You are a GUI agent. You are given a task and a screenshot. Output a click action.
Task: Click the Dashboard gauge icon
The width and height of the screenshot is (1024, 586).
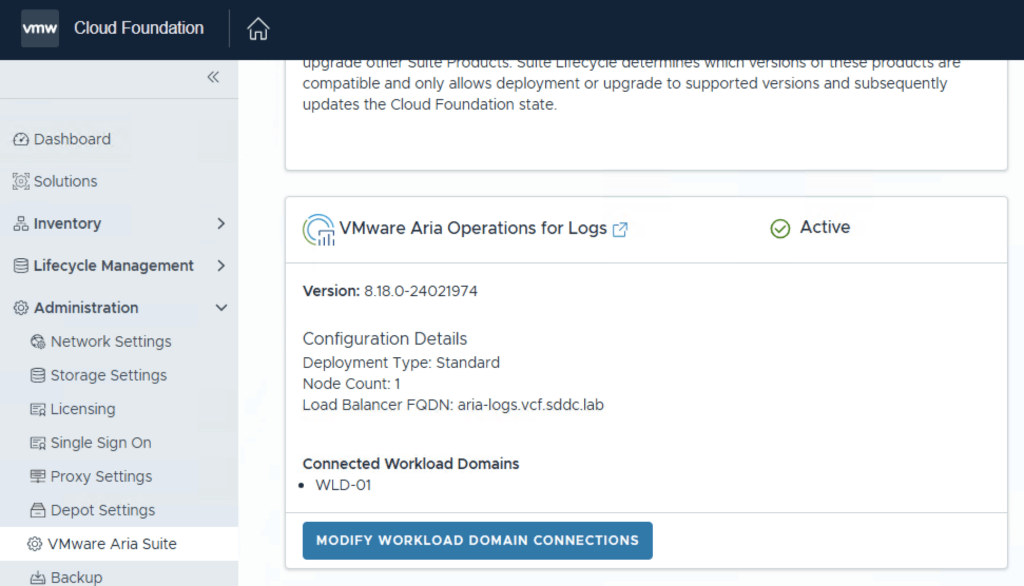coord(21,139)
